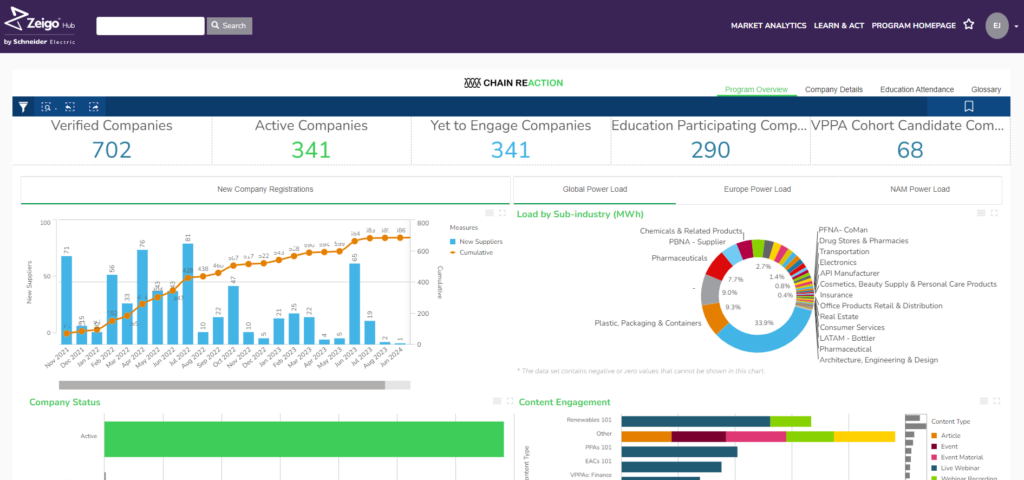1024x480 pixels.
Task: Click Plastic, Packaging & Containers label
Action: click(648, 323)
